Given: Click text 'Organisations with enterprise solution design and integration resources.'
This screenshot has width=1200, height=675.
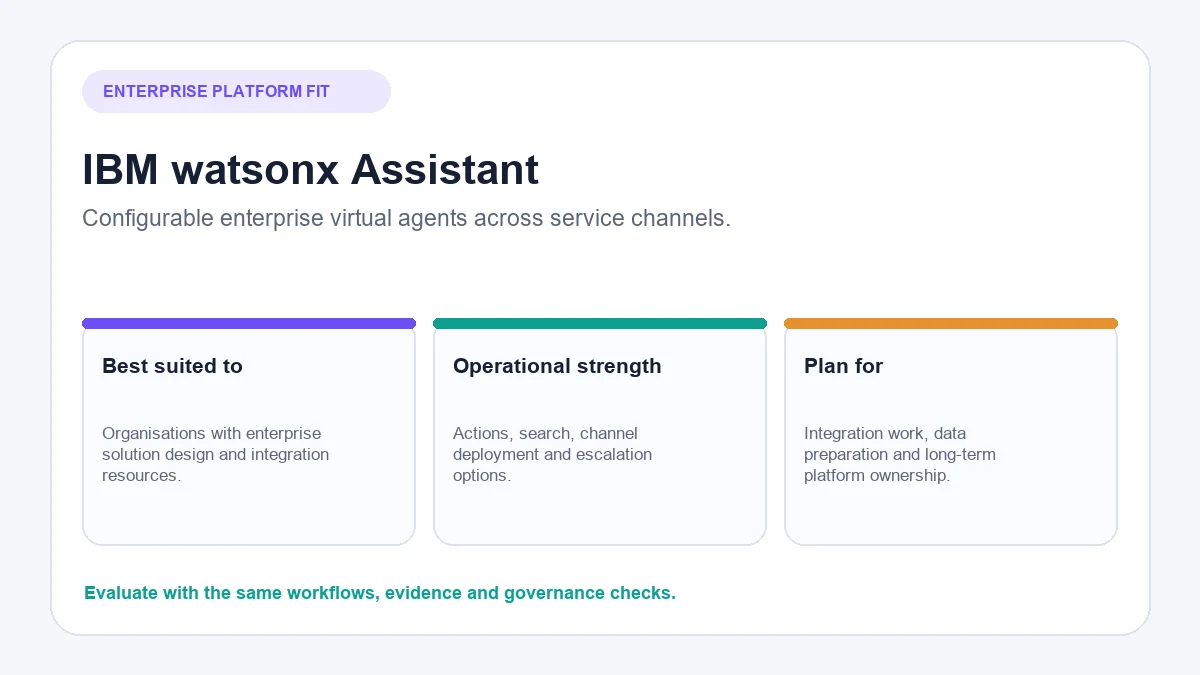Looking at the screenshot, I should tap(216, 454).
